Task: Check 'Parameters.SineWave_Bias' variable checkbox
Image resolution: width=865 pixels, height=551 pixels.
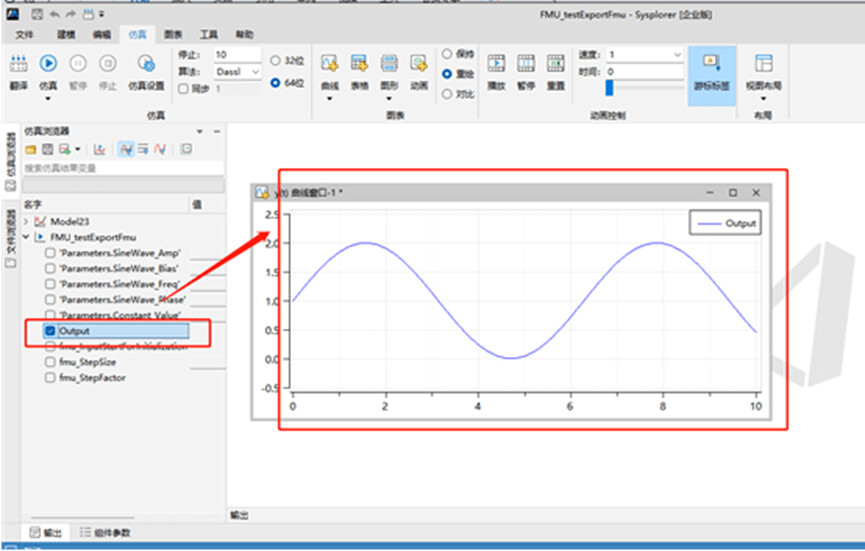Action: [50, 269]
